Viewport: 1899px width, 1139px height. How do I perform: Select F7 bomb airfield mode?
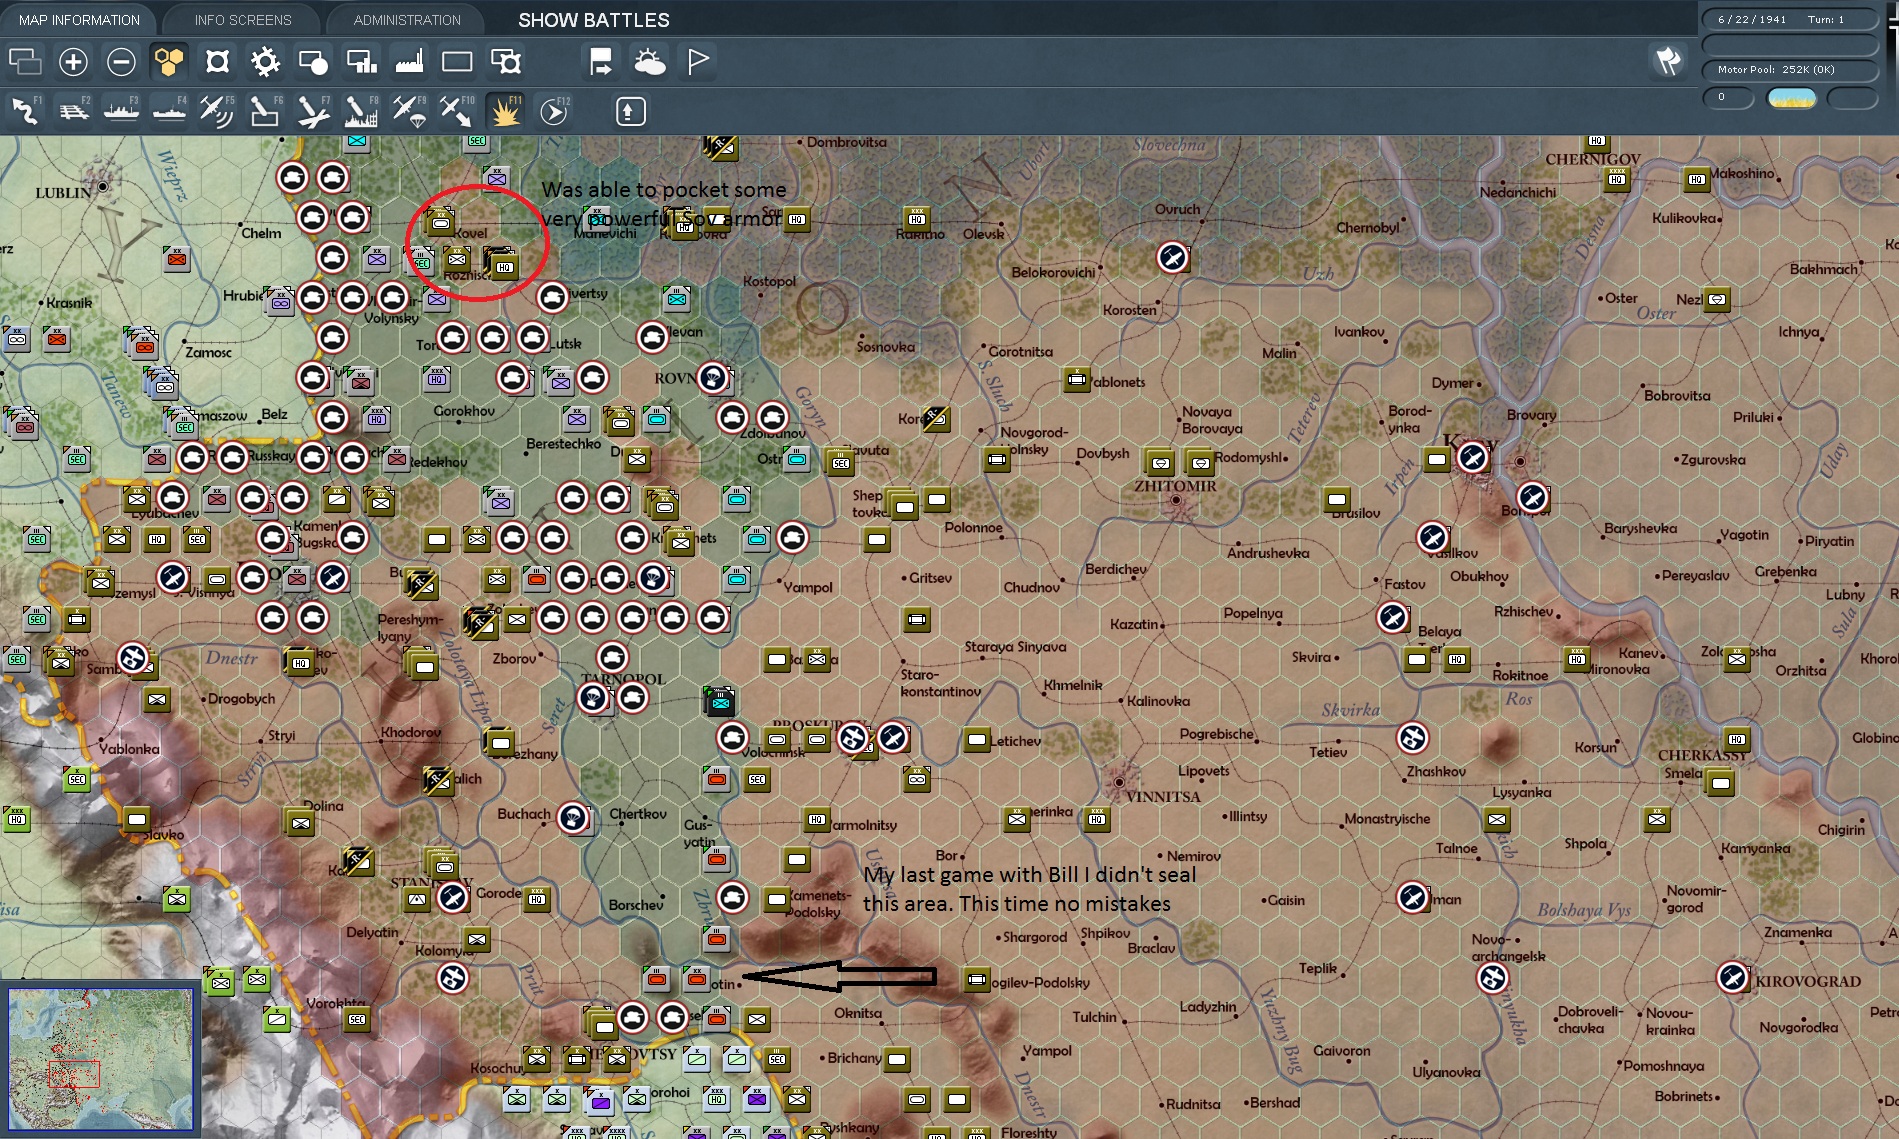point(313,111)
